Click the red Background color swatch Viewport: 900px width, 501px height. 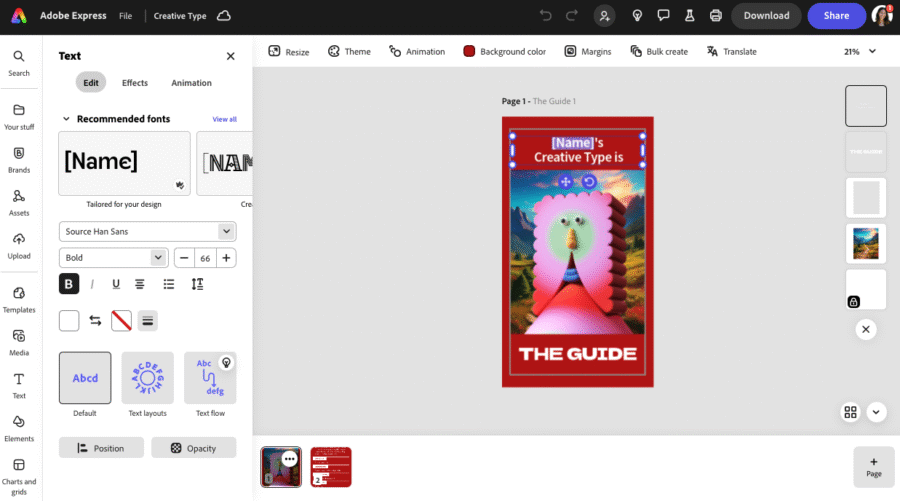coord(469,51)
